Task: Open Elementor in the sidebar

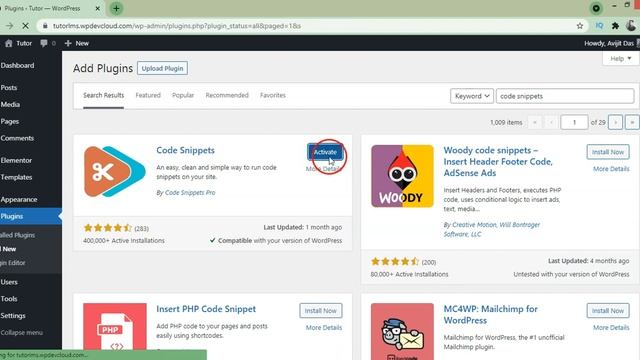Action: pyautogui.click(x=16, y=160)
